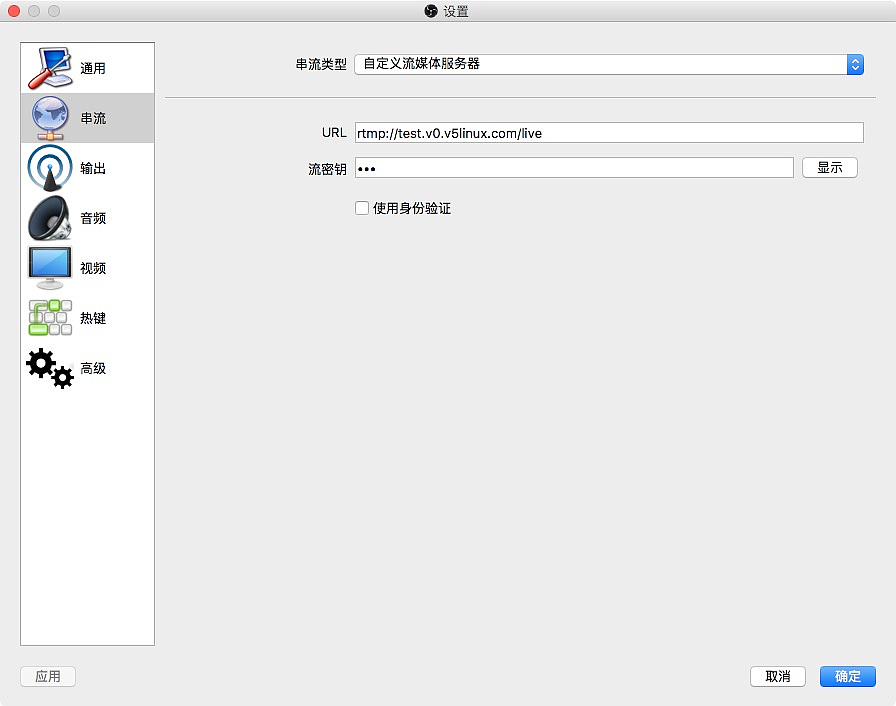The height and width of the screenshot is (706, 896).
Task: Open Video settings via the monitor icon
Action: [50, 268]
